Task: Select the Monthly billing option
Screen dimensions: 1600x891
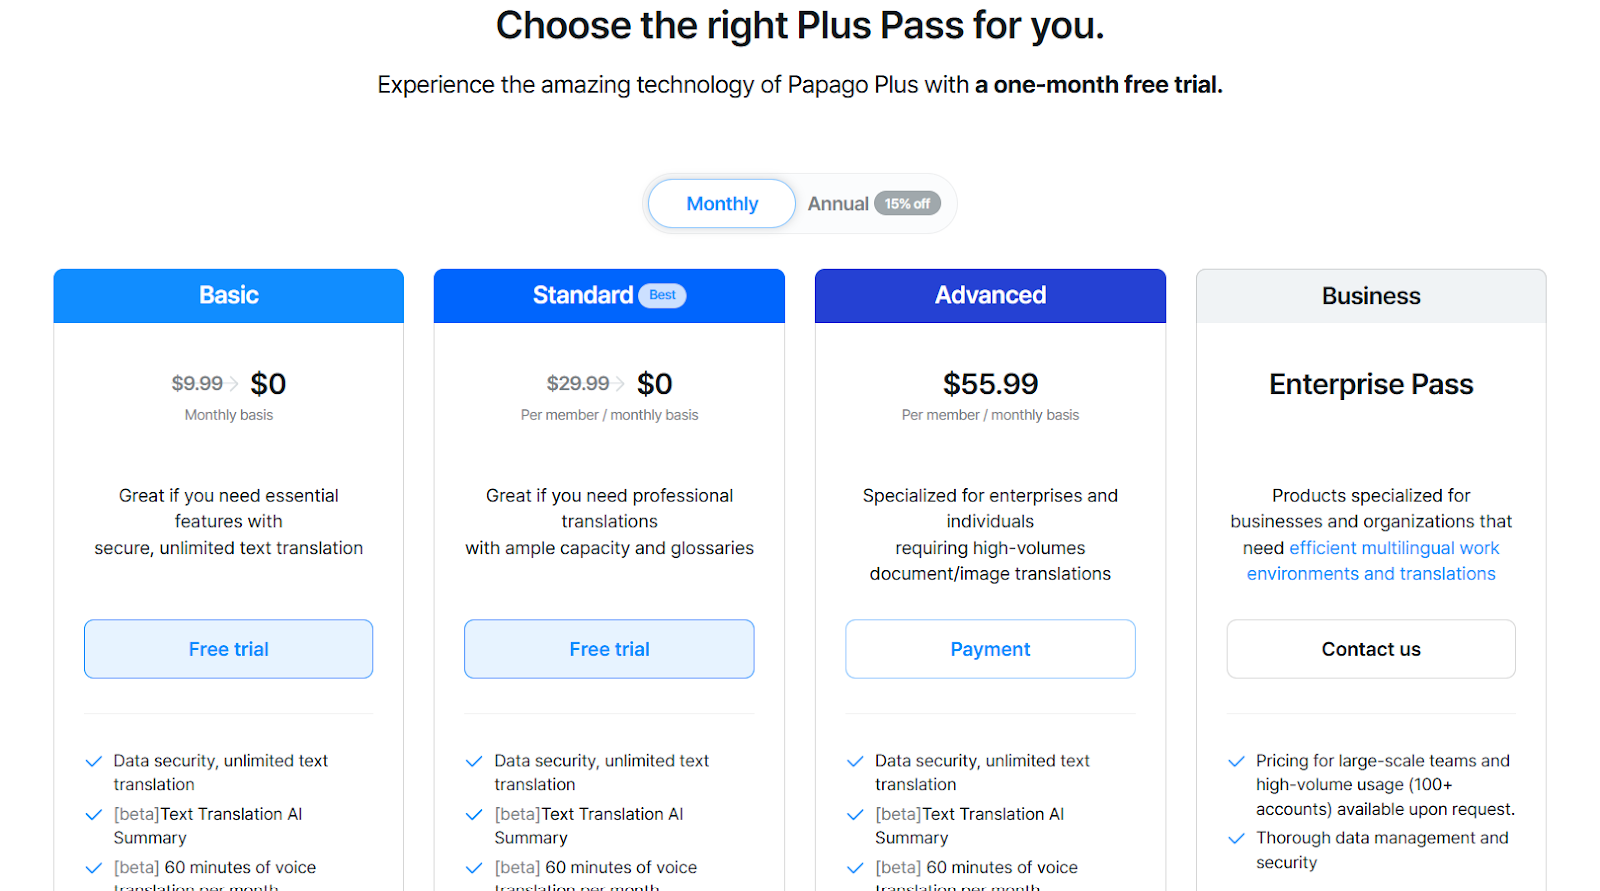Action: click(721, 203)
